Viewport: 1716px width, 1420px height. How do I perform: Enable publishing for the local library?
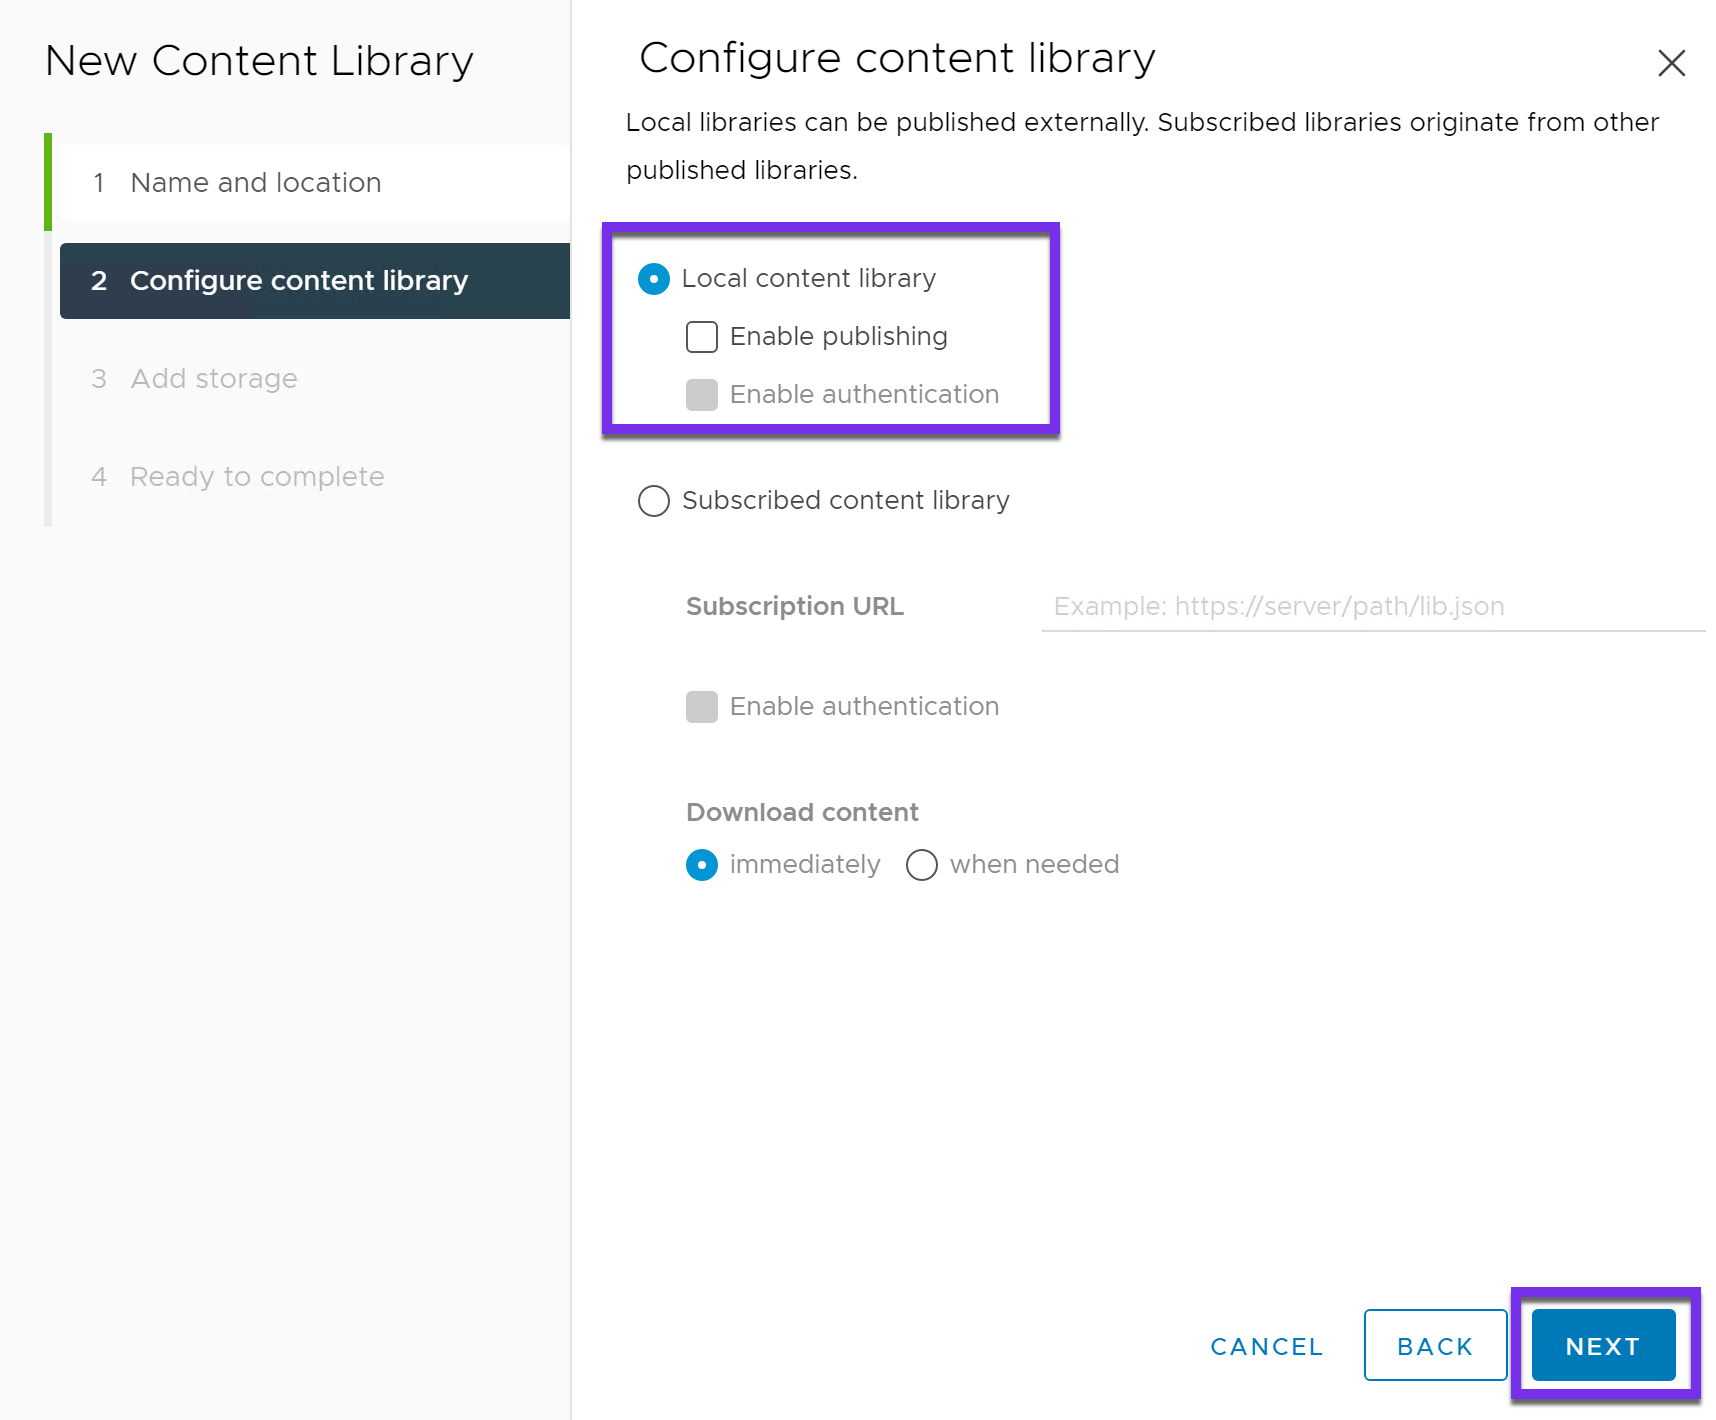(x=702, y=337)
